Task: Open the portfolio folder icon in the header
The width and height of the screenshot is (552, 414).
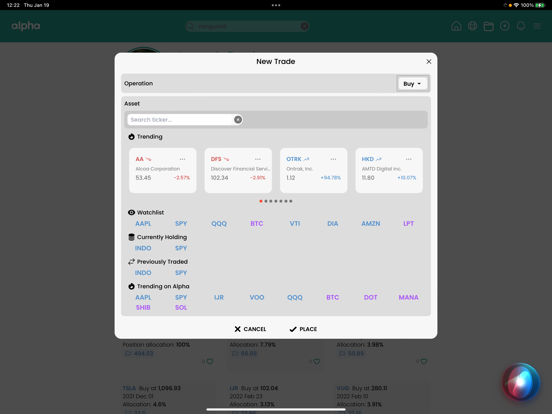Action: [489, 26]
